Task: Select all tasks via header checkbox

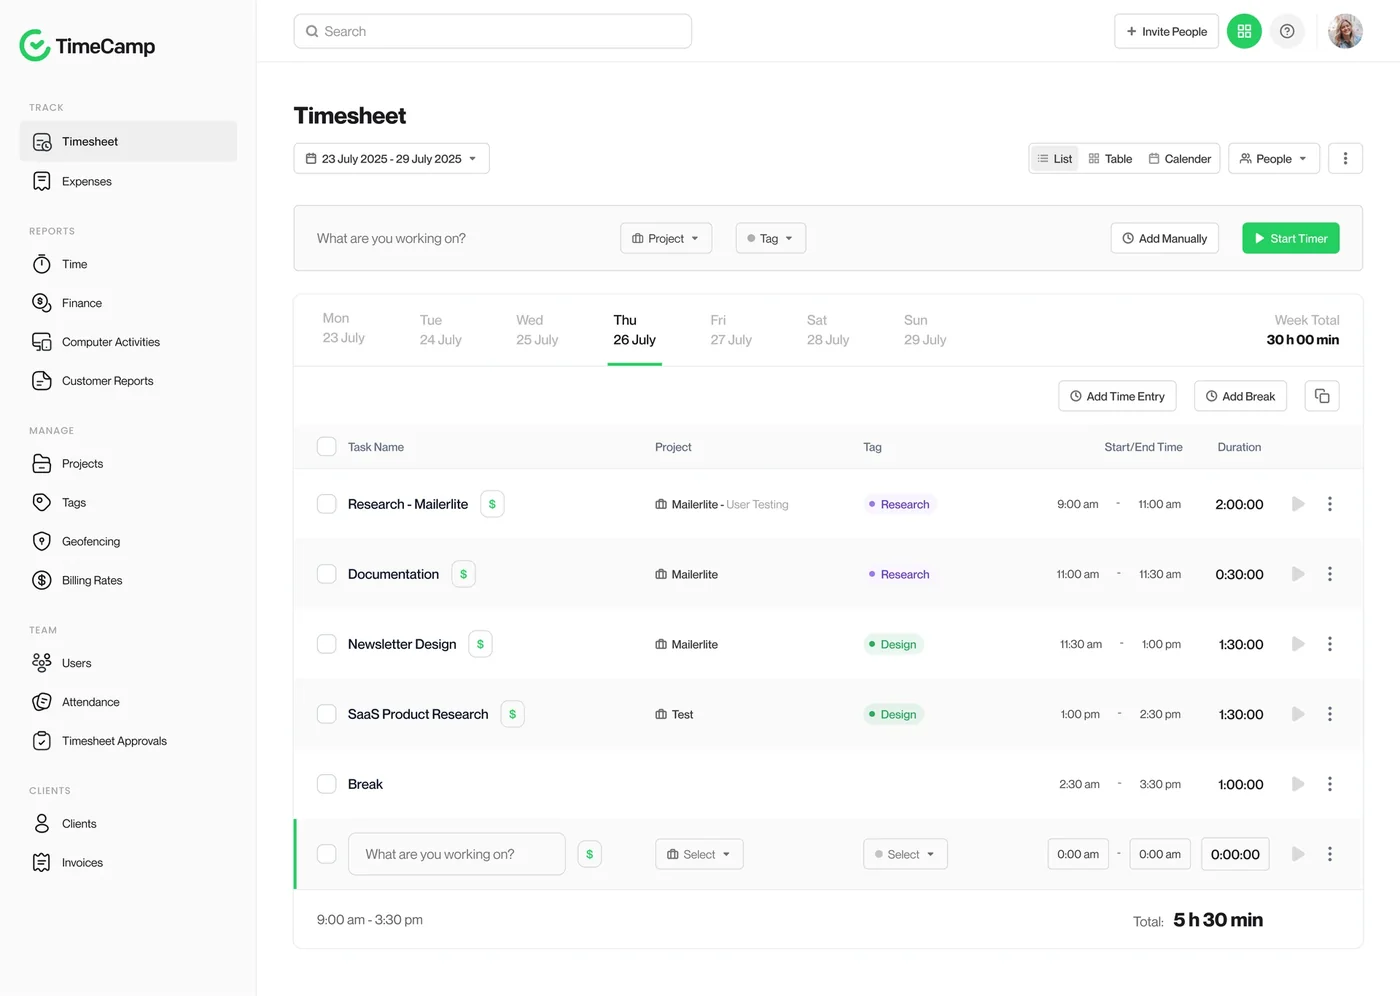Action: (327, 446)
